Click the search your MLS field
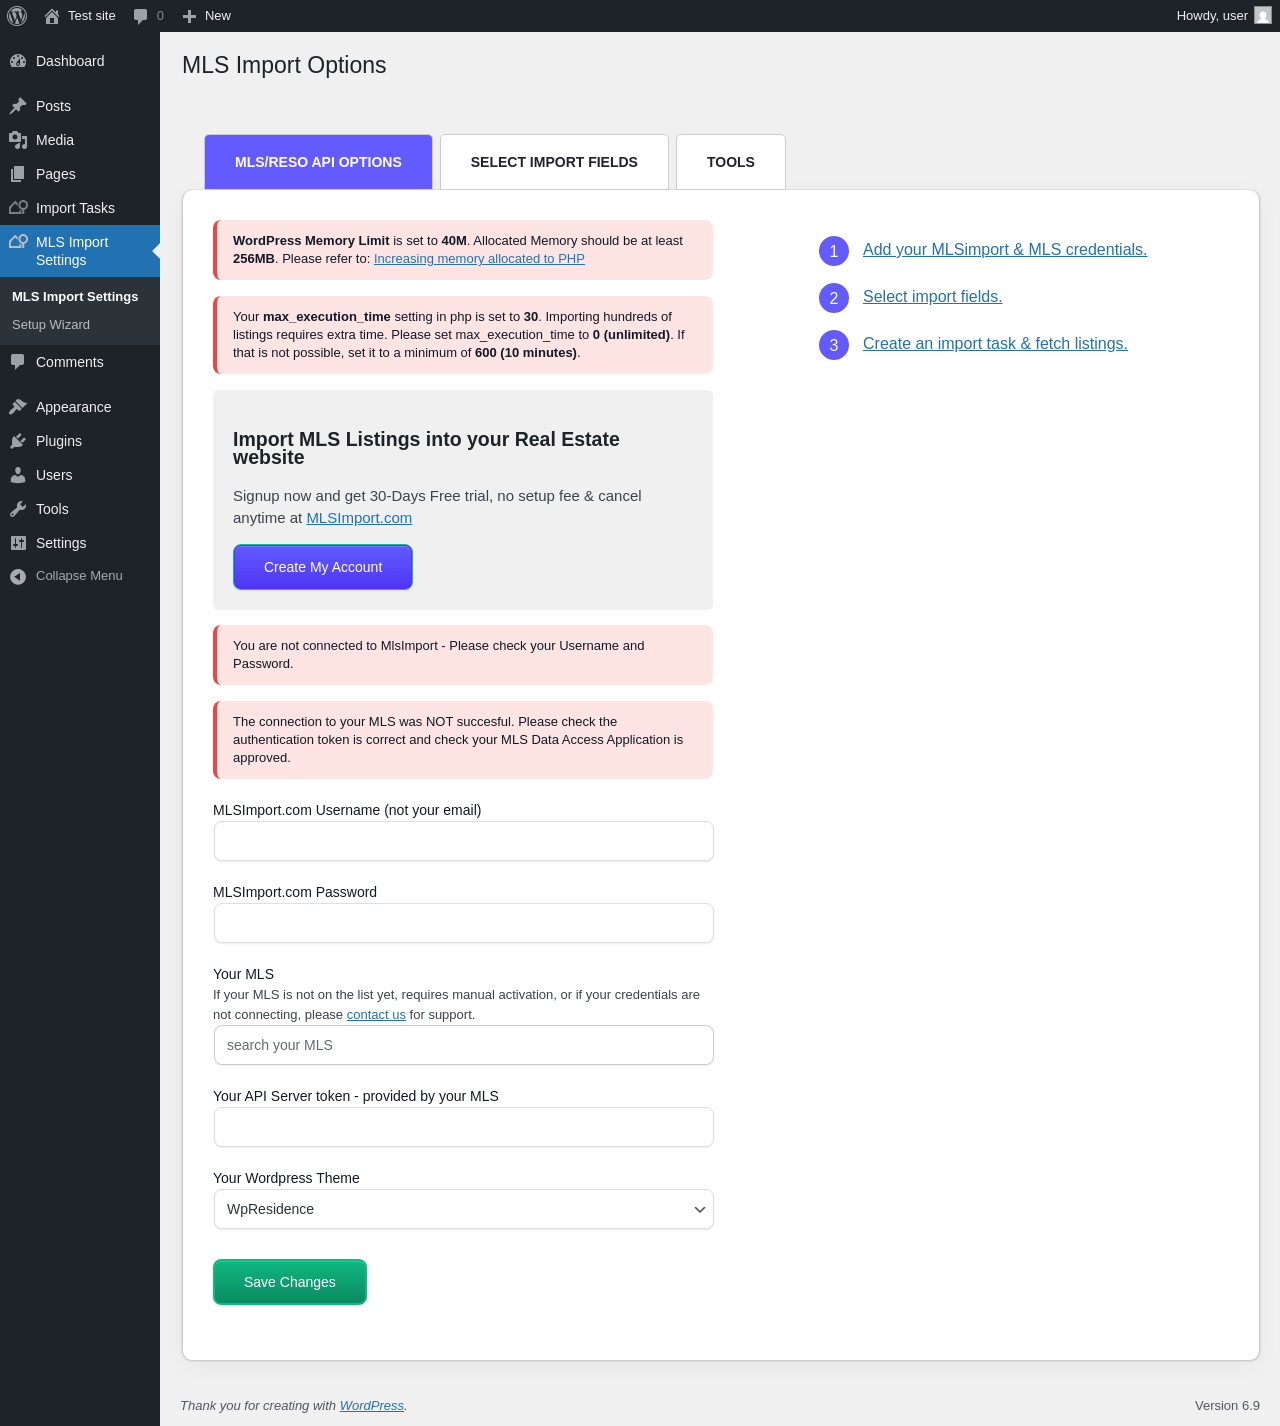 tap(464, 1045)
